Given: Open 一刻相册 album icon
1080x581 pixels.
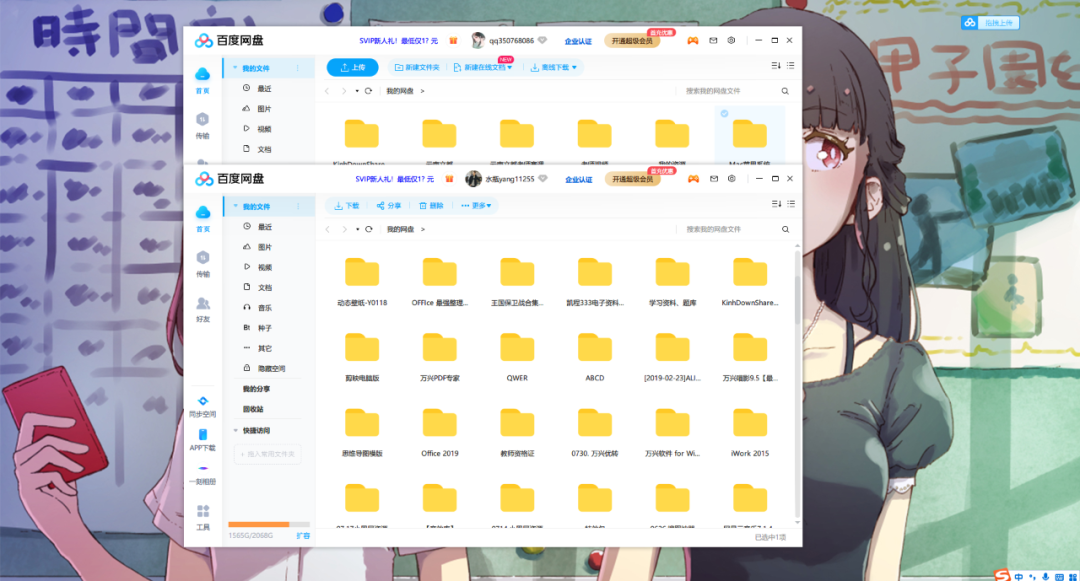Looking at the screenshot, I should pyautogui.click(x=202, y=468).
